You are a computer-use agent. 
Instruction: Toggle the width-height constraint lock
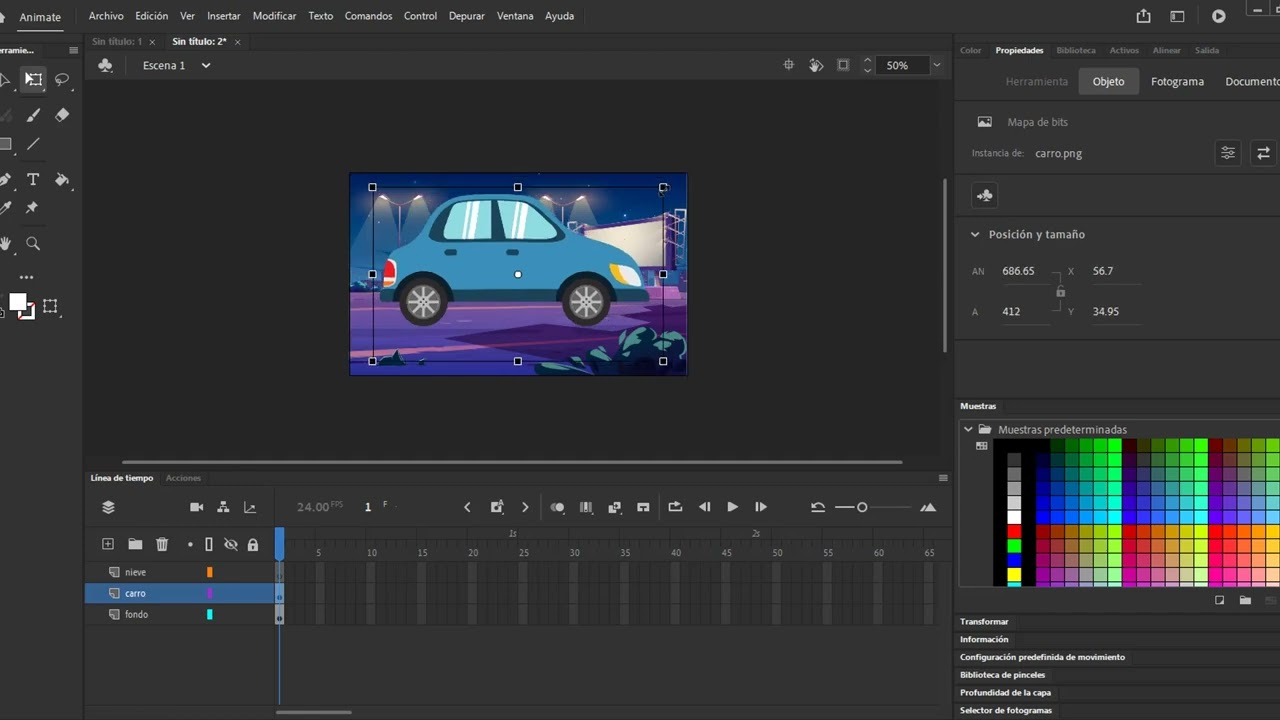(1060, 291)
